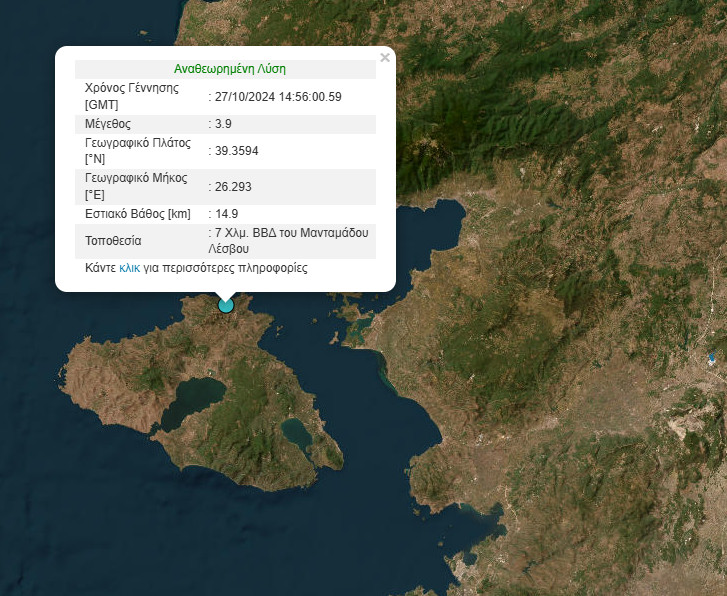Click the magnitude value 3.9
Viewport: 727px width, 596px height.
pyautogui.click(x=223, y=124)
